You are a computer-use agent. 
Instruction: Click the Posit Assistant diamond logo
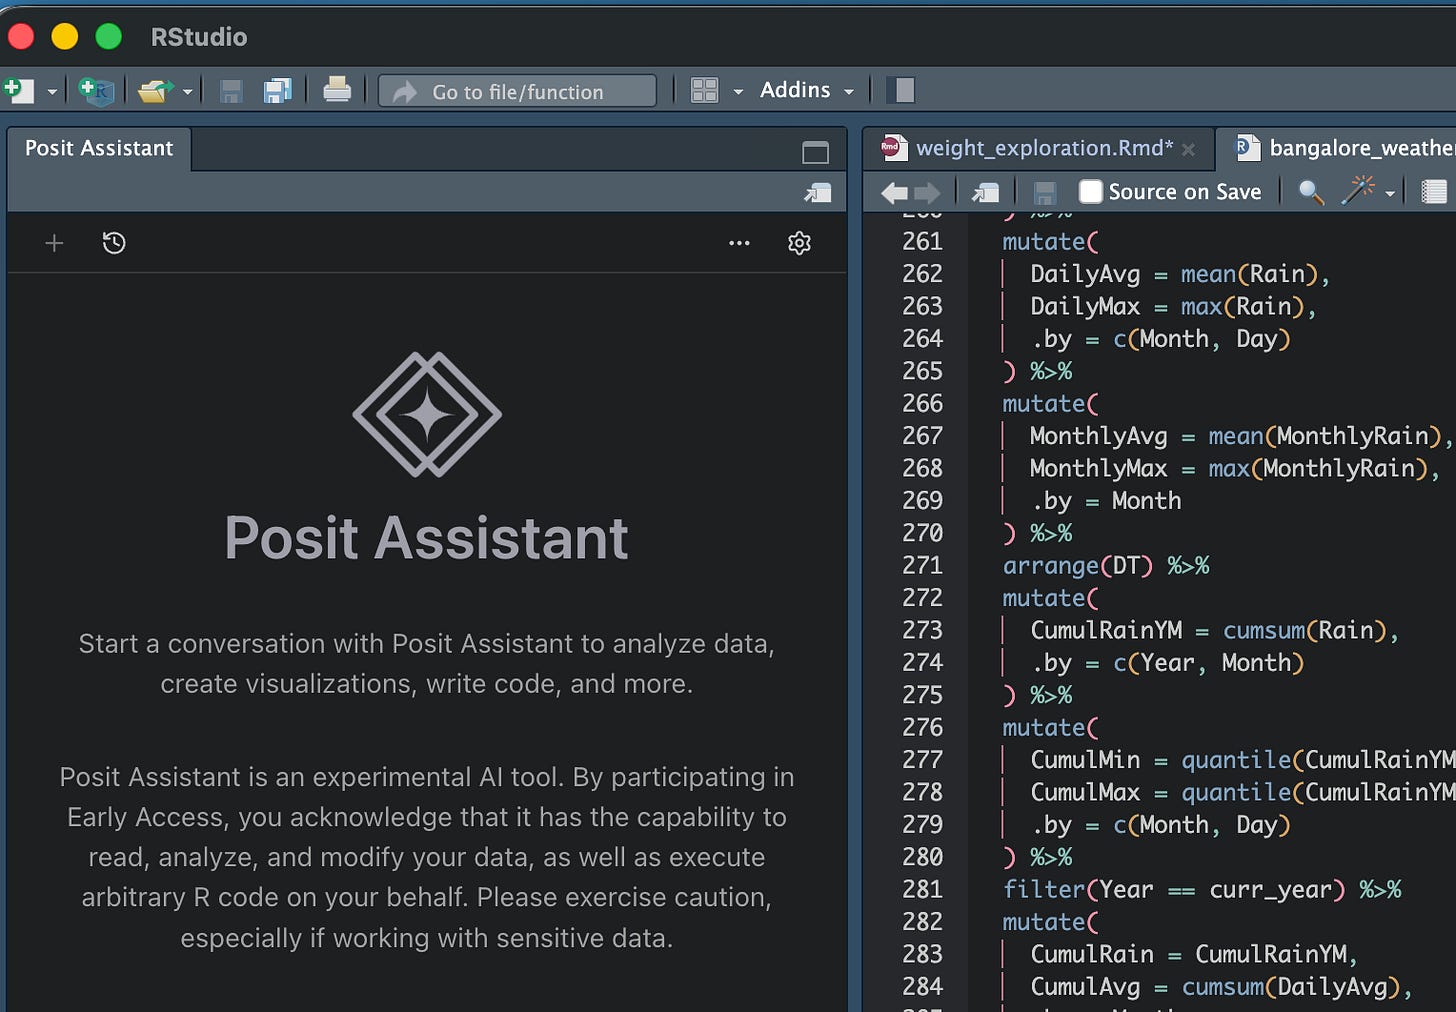(x=427, y=414)
